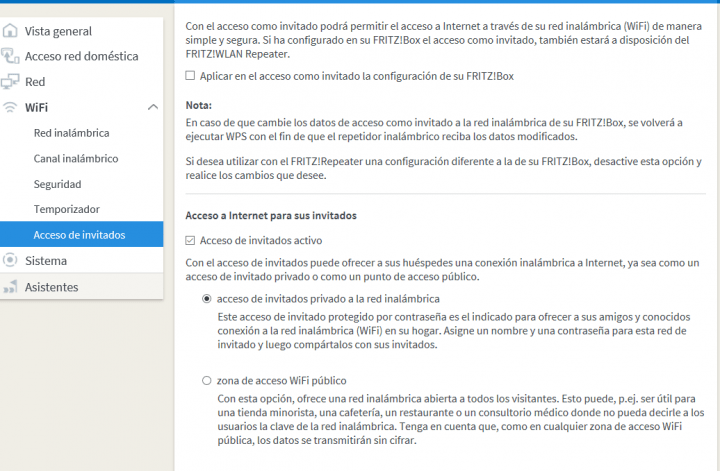
Task: Click the Acceso red doméstica icon
Action: point(10,56)
